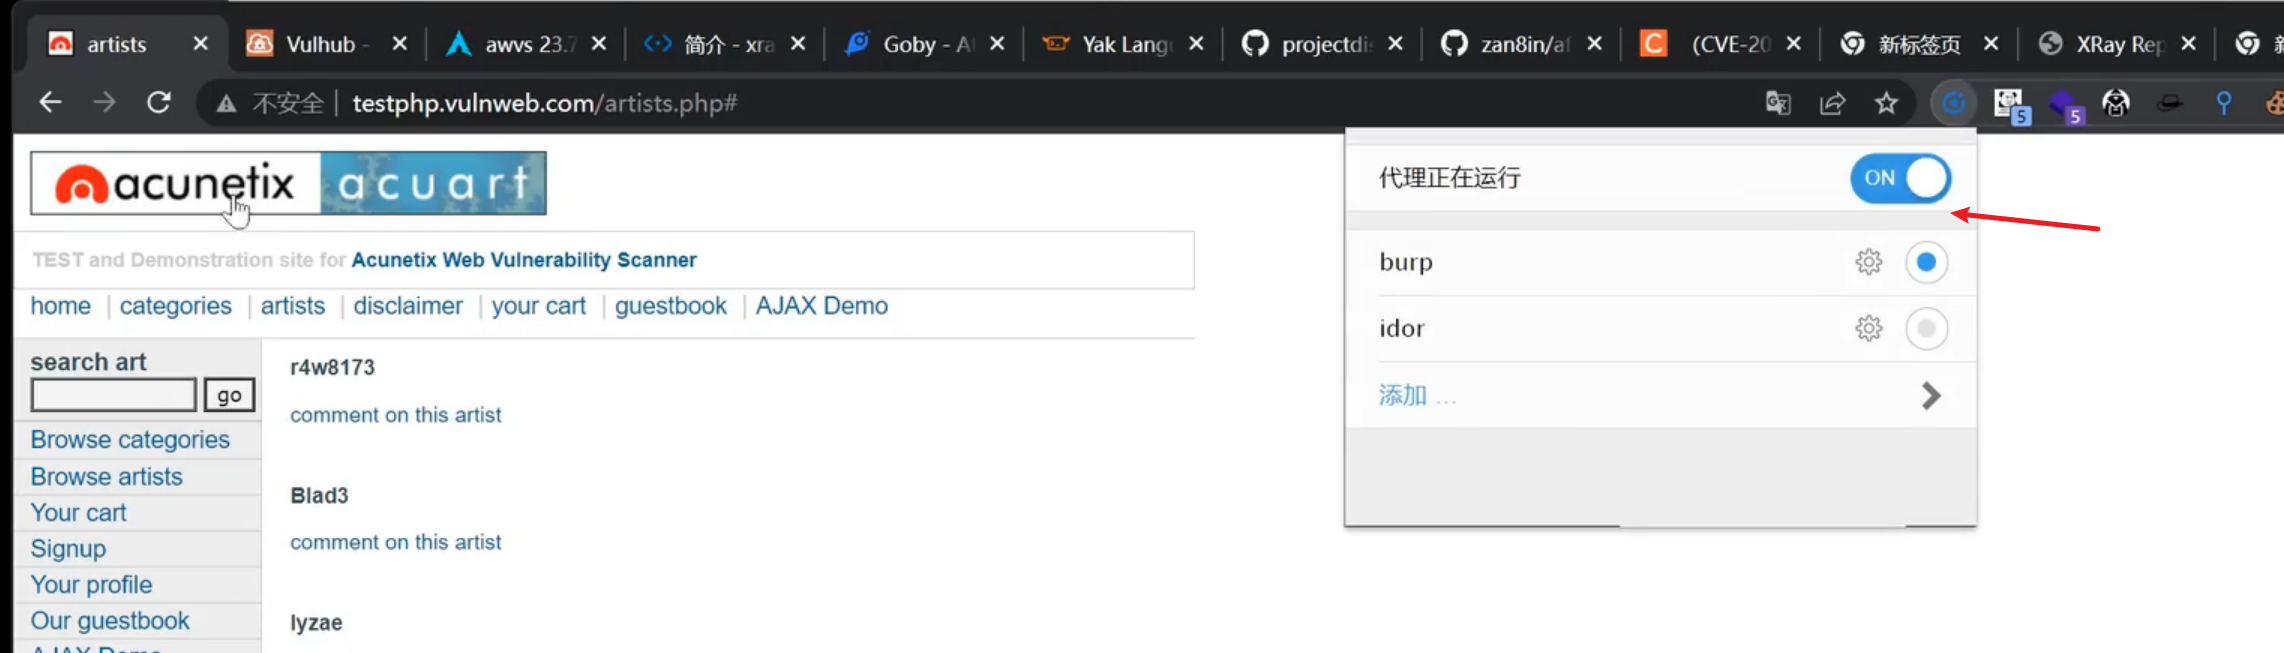
Task: Switch to the Vulhub tab
Action: (320, 44)
